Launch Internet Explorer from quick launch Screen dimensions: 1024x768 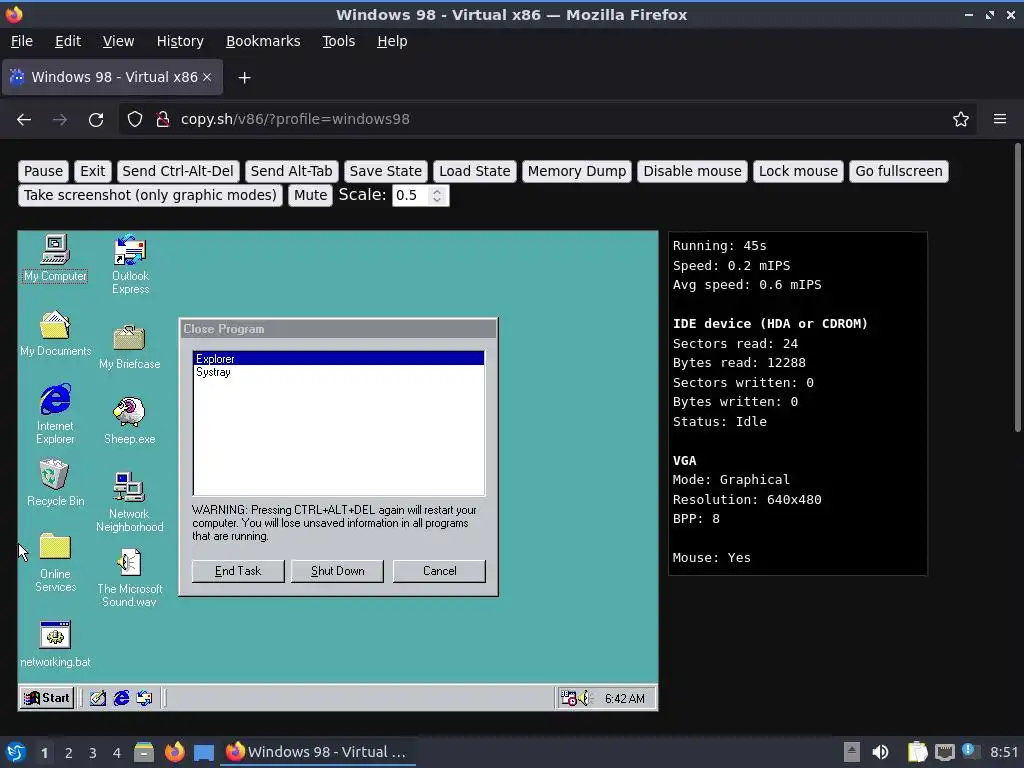121,698
